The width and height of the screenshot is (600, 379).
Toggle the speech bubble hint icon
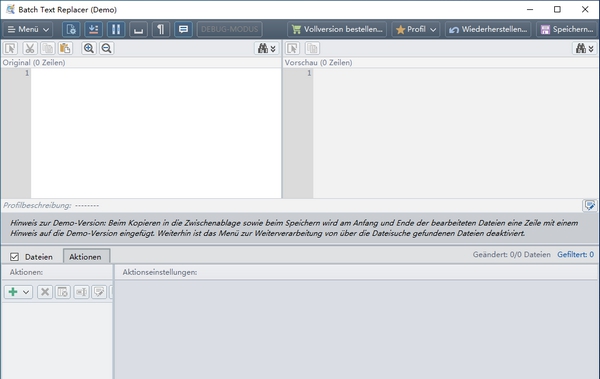(183, 29)
